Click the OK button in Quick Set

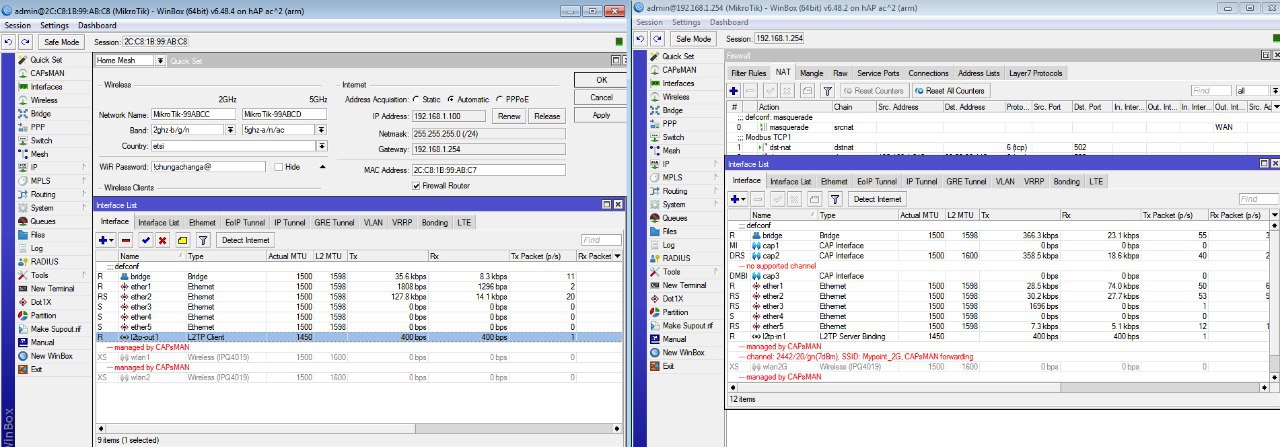601,80
